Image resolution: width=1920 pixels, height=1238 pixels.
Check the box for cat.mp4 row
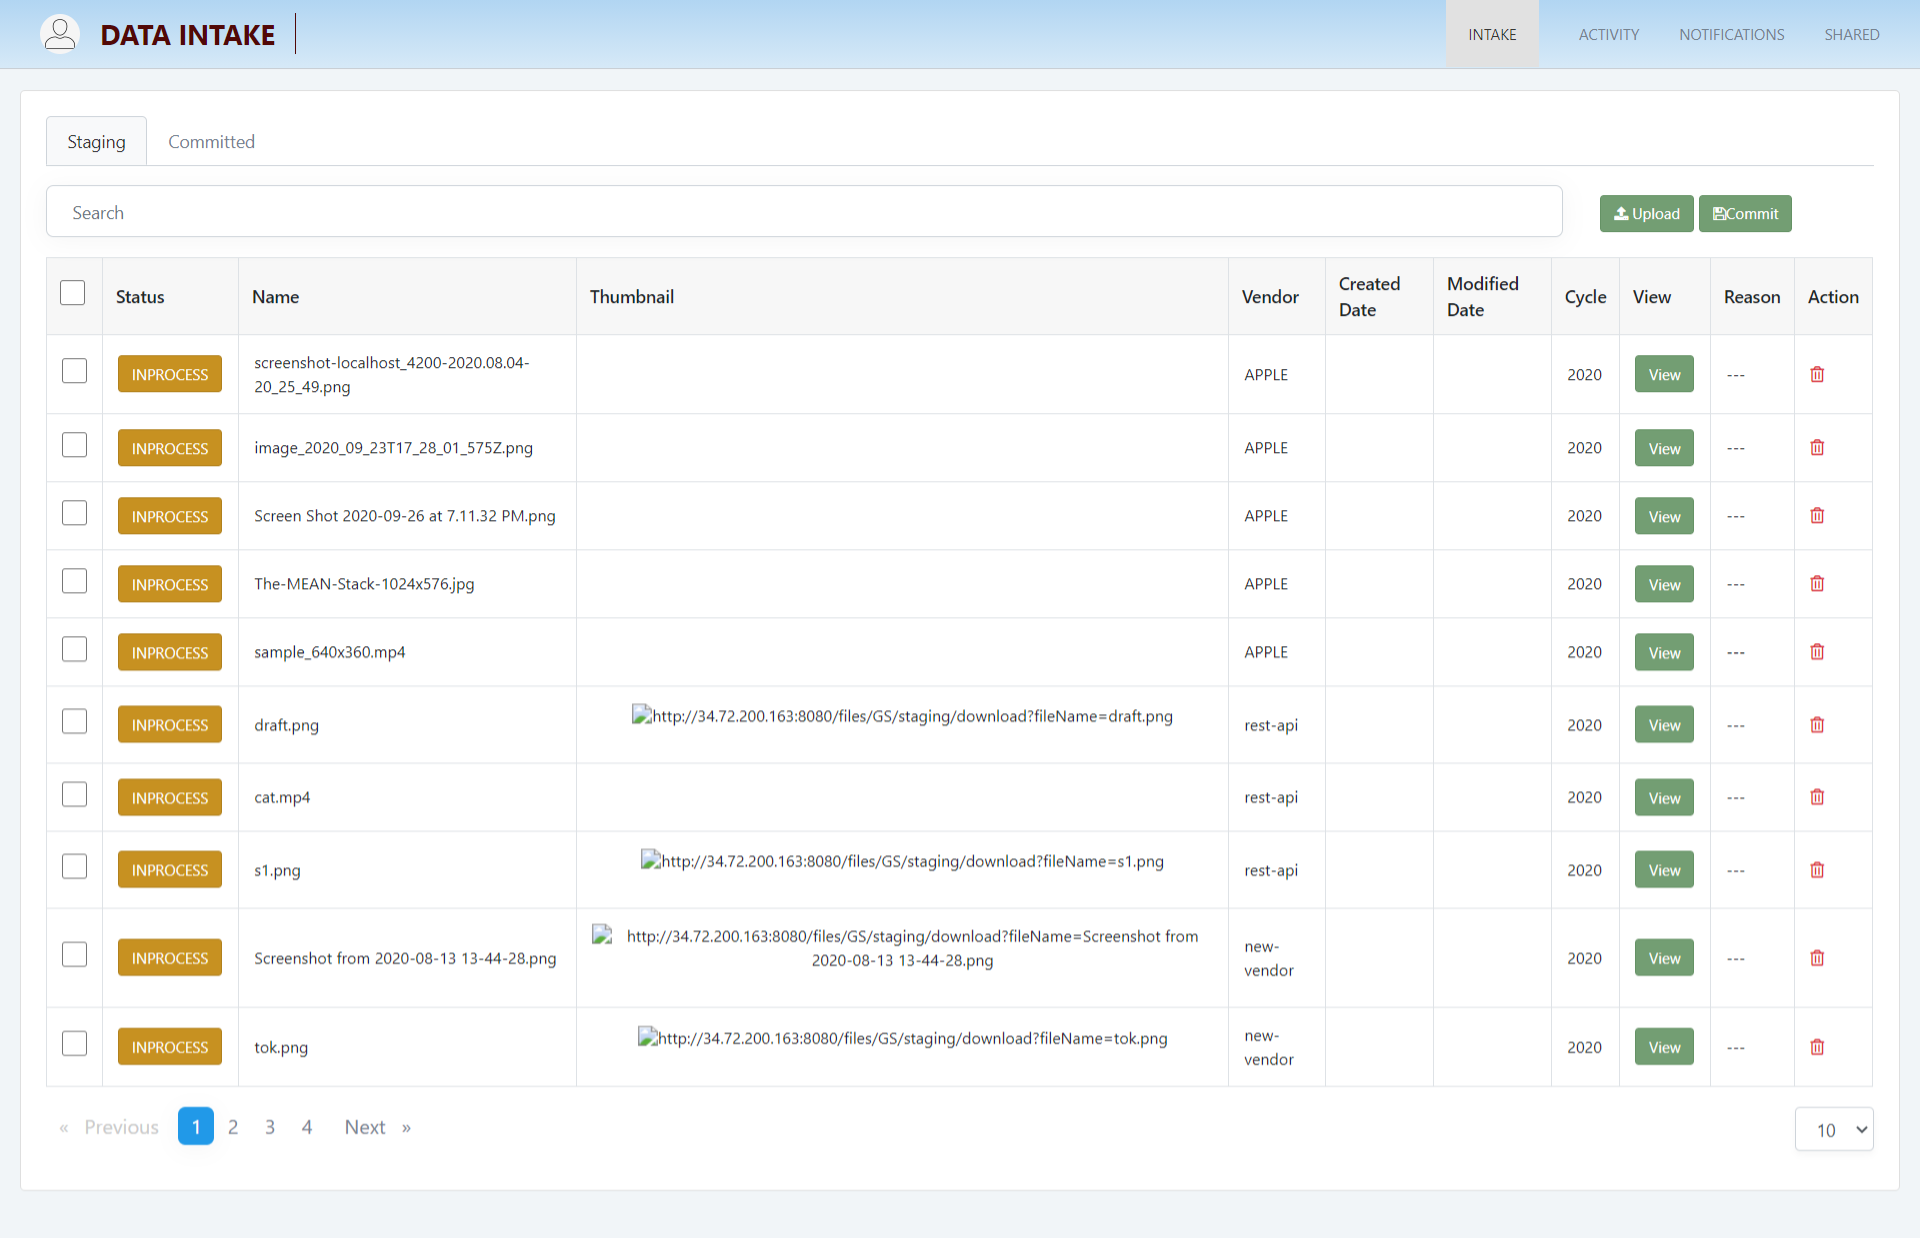(x=75, y=795)
